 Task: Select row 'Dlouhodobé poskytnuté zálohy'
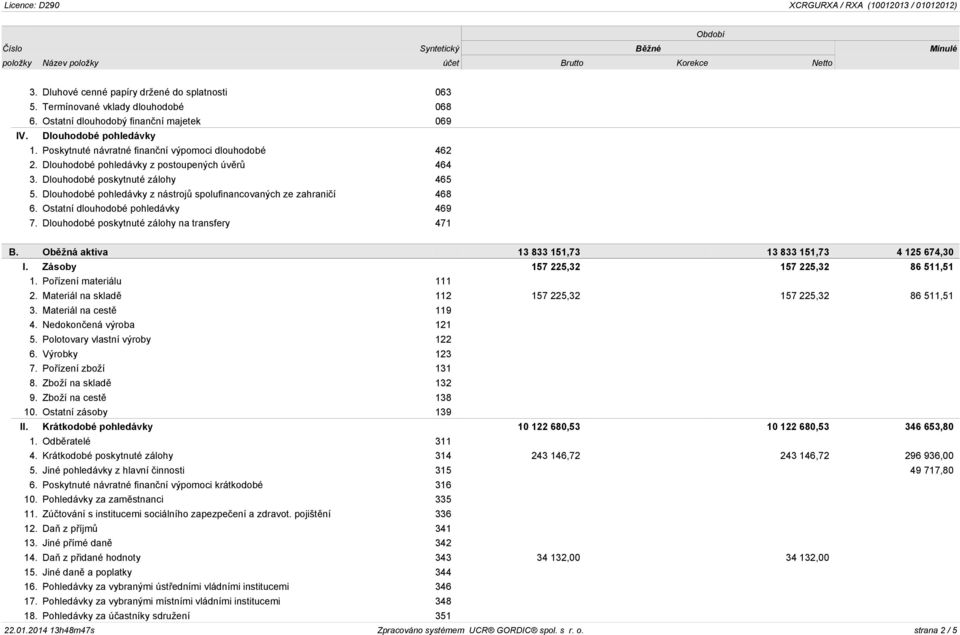(480, 179)
